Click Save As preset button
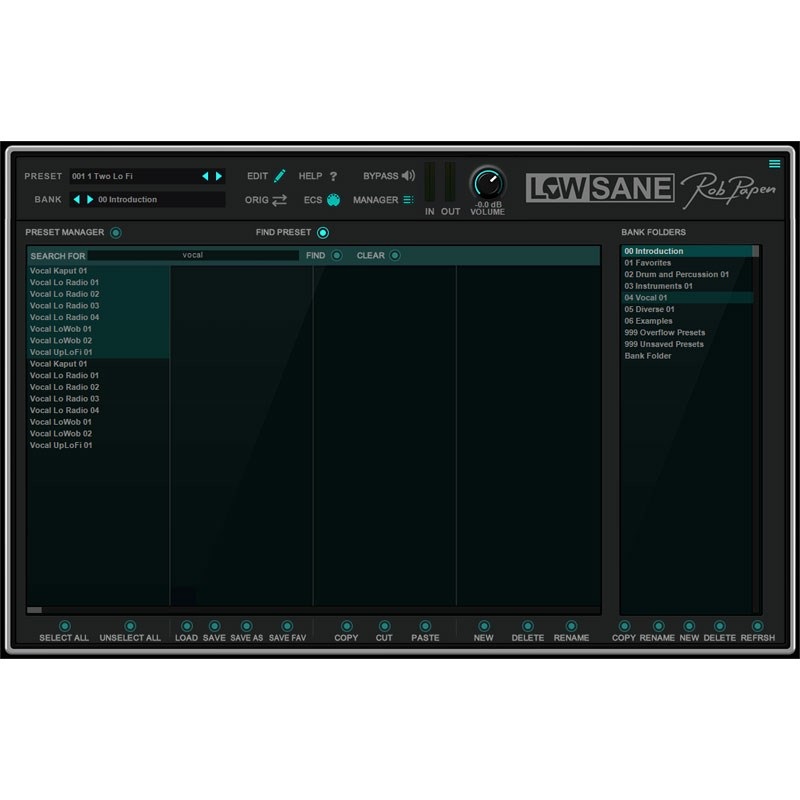 pos(246,626)
